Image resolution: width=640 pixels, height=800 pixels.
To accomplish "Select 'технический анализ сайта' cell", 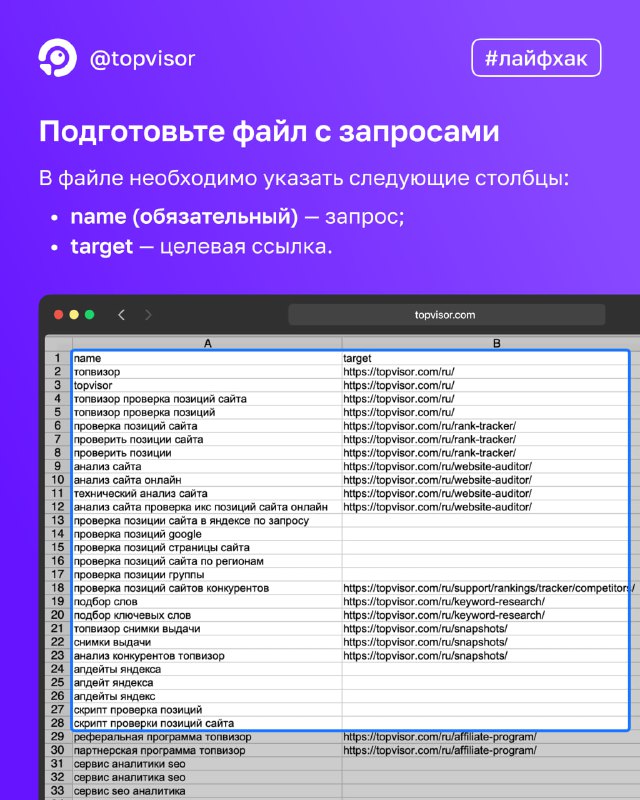I will pyautogui.click(x=207, y=493).
